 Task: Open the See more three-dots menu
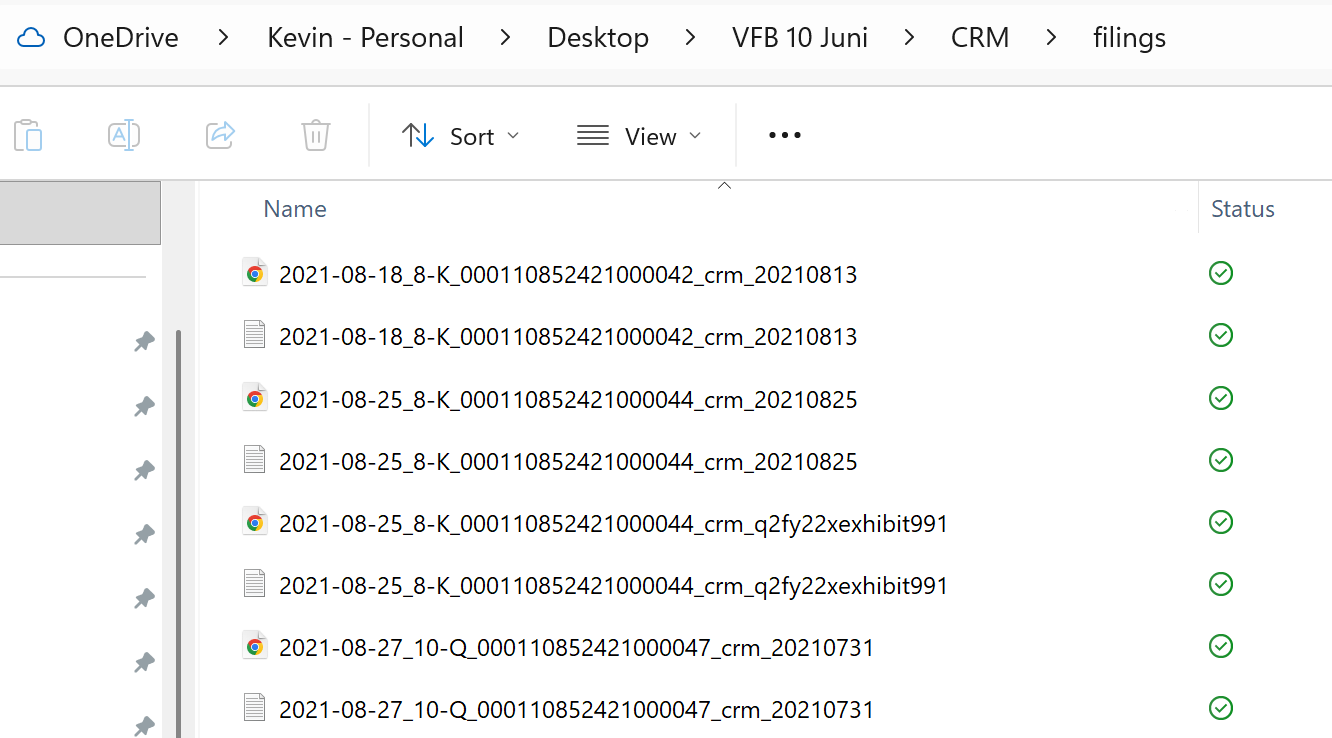[x=785, y=135]
